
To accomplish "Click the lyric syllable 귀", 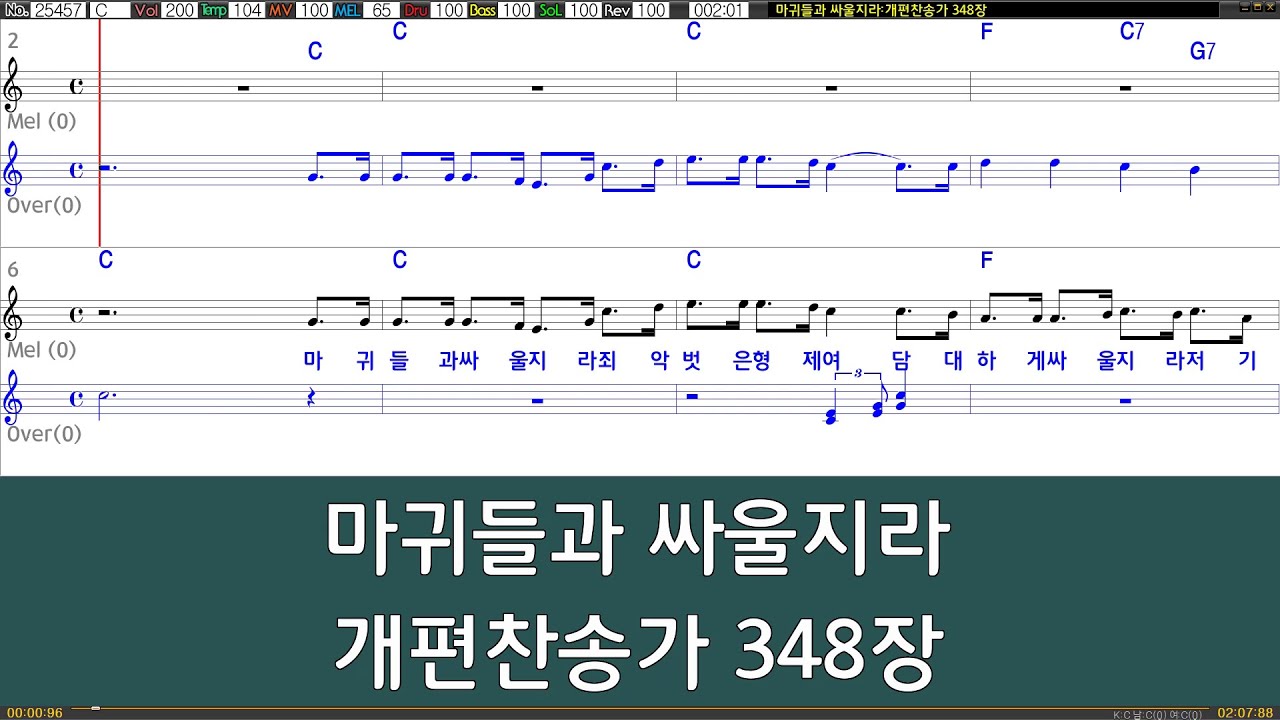I will click(x=365, y=361).
